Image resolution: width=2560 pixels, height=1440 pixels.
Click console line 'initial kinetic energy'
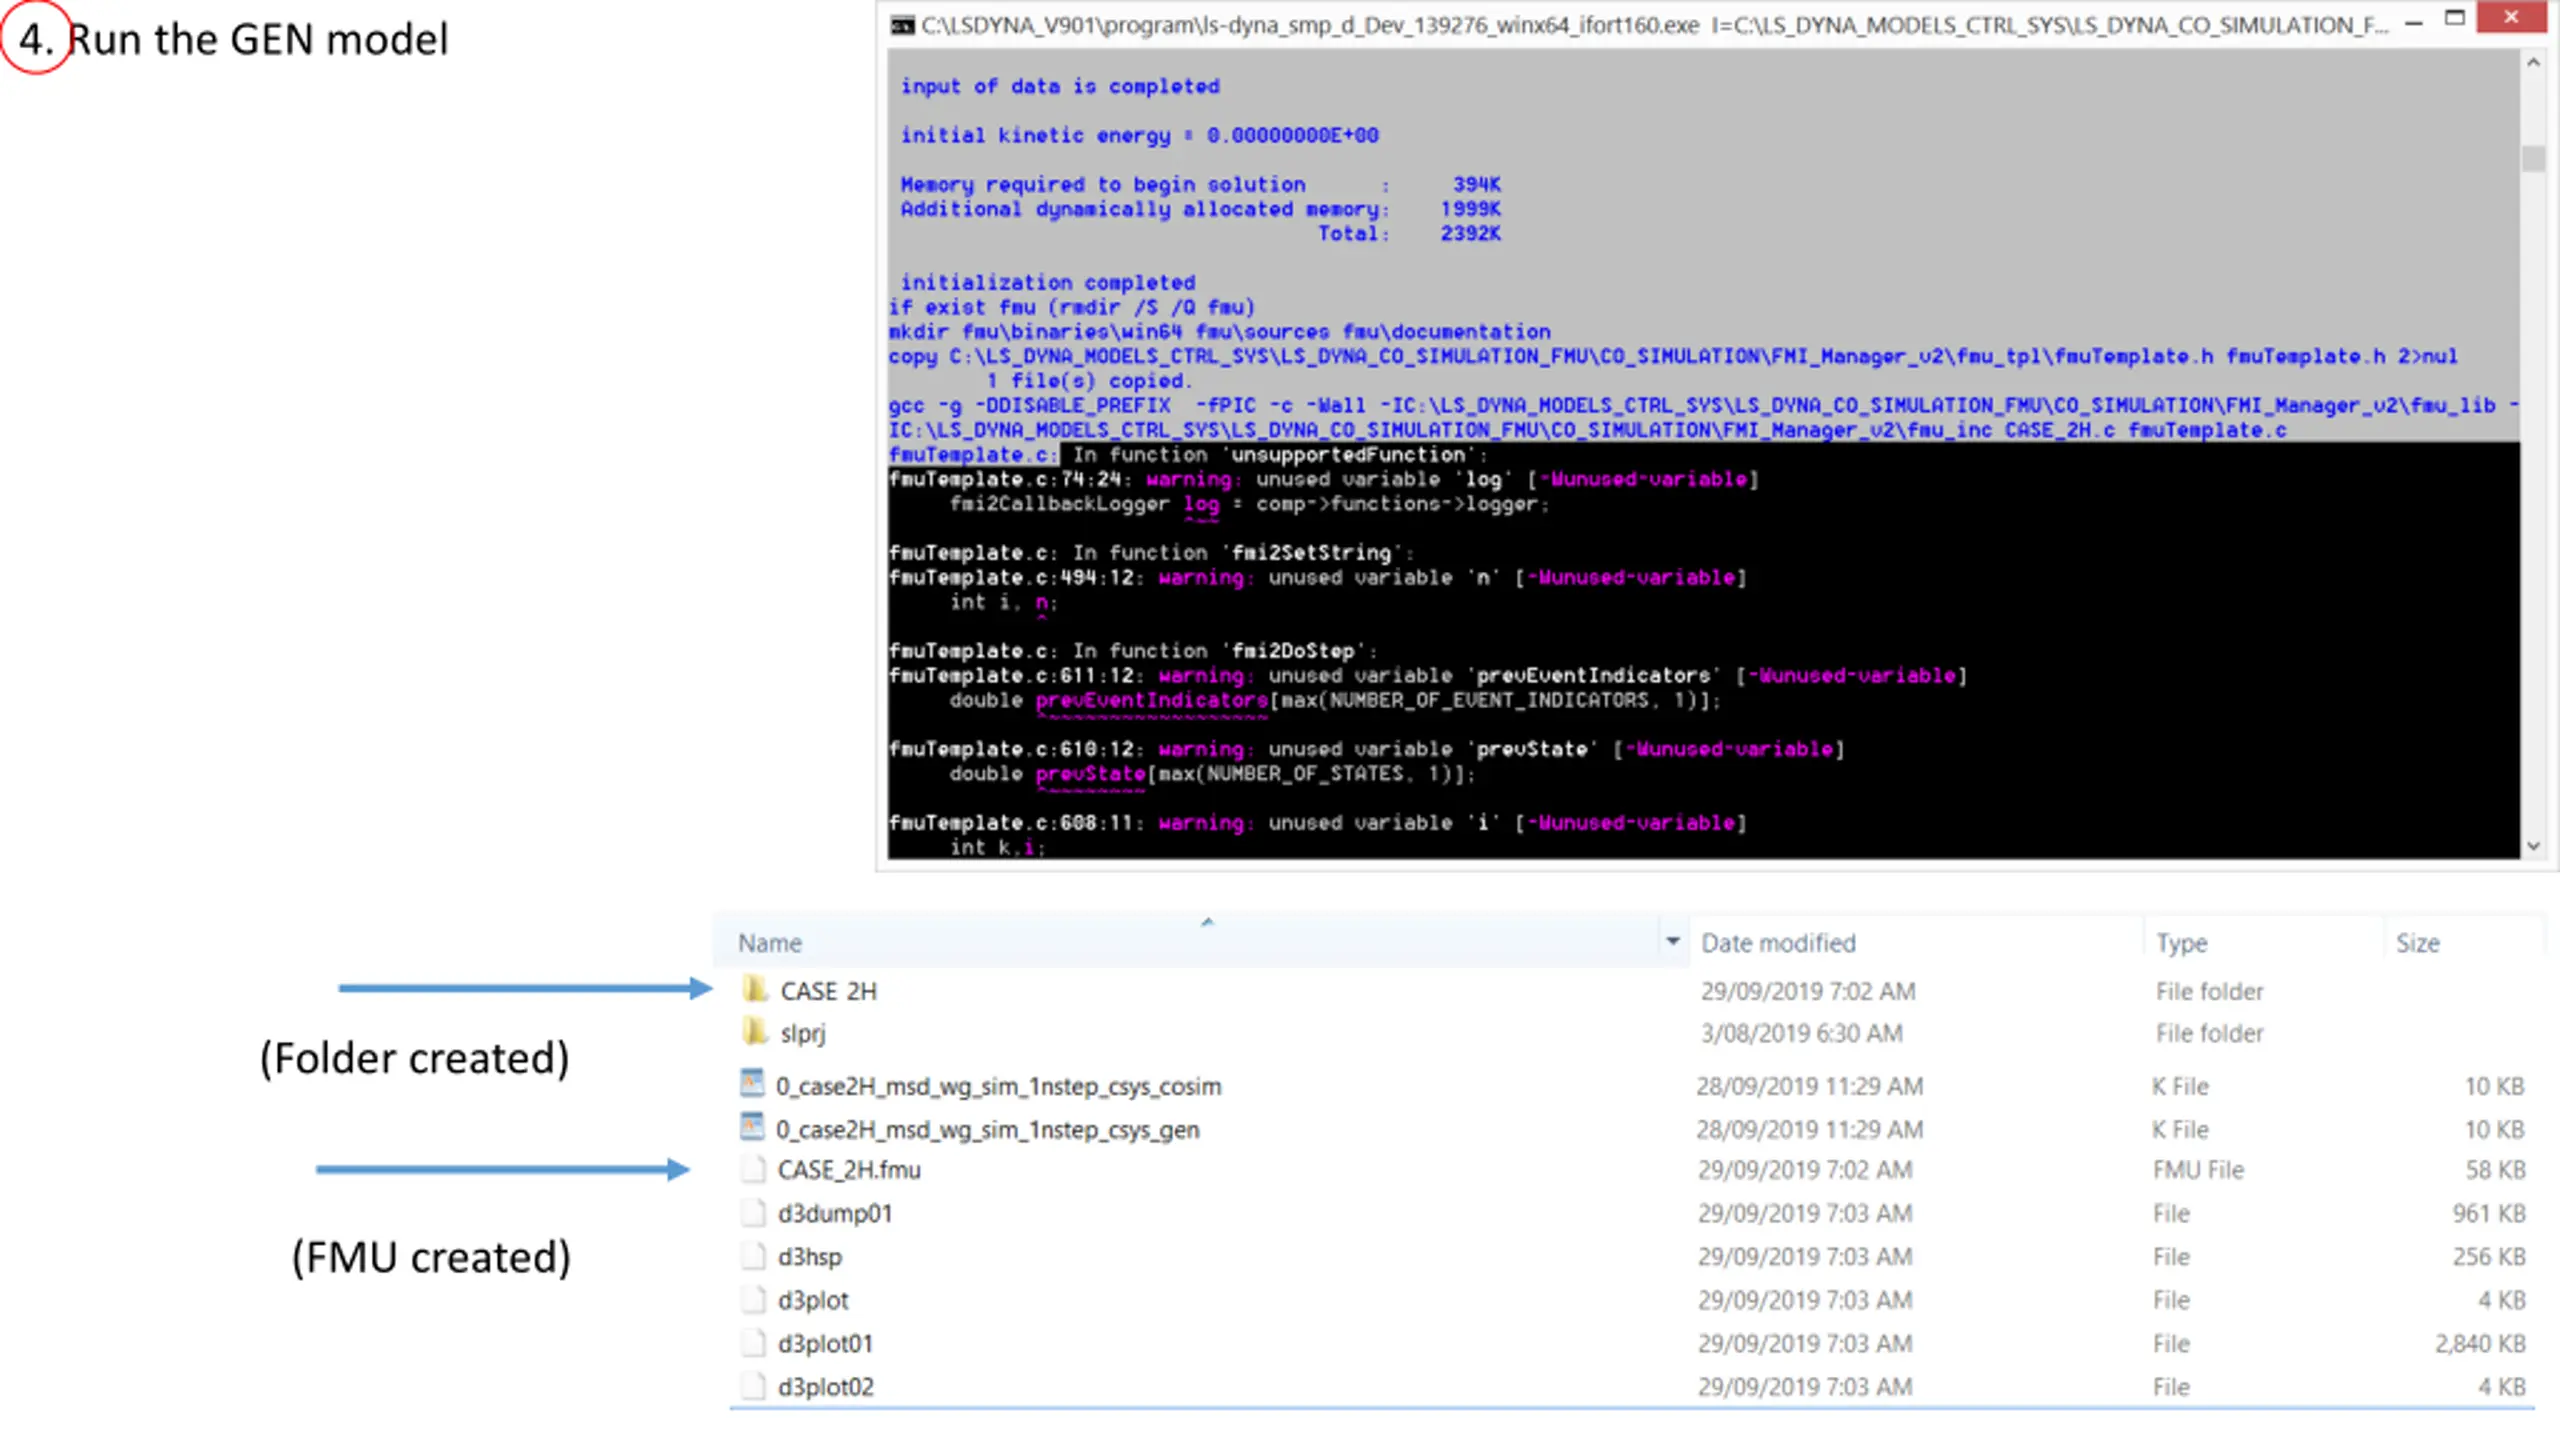(x=1139, y=135)
